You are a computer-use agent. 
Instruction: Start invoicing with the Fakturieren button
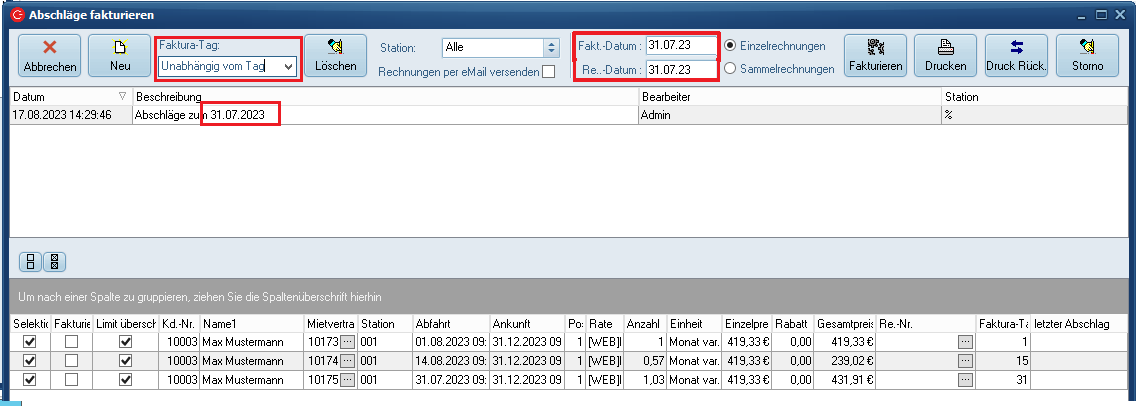pos(875,55)
